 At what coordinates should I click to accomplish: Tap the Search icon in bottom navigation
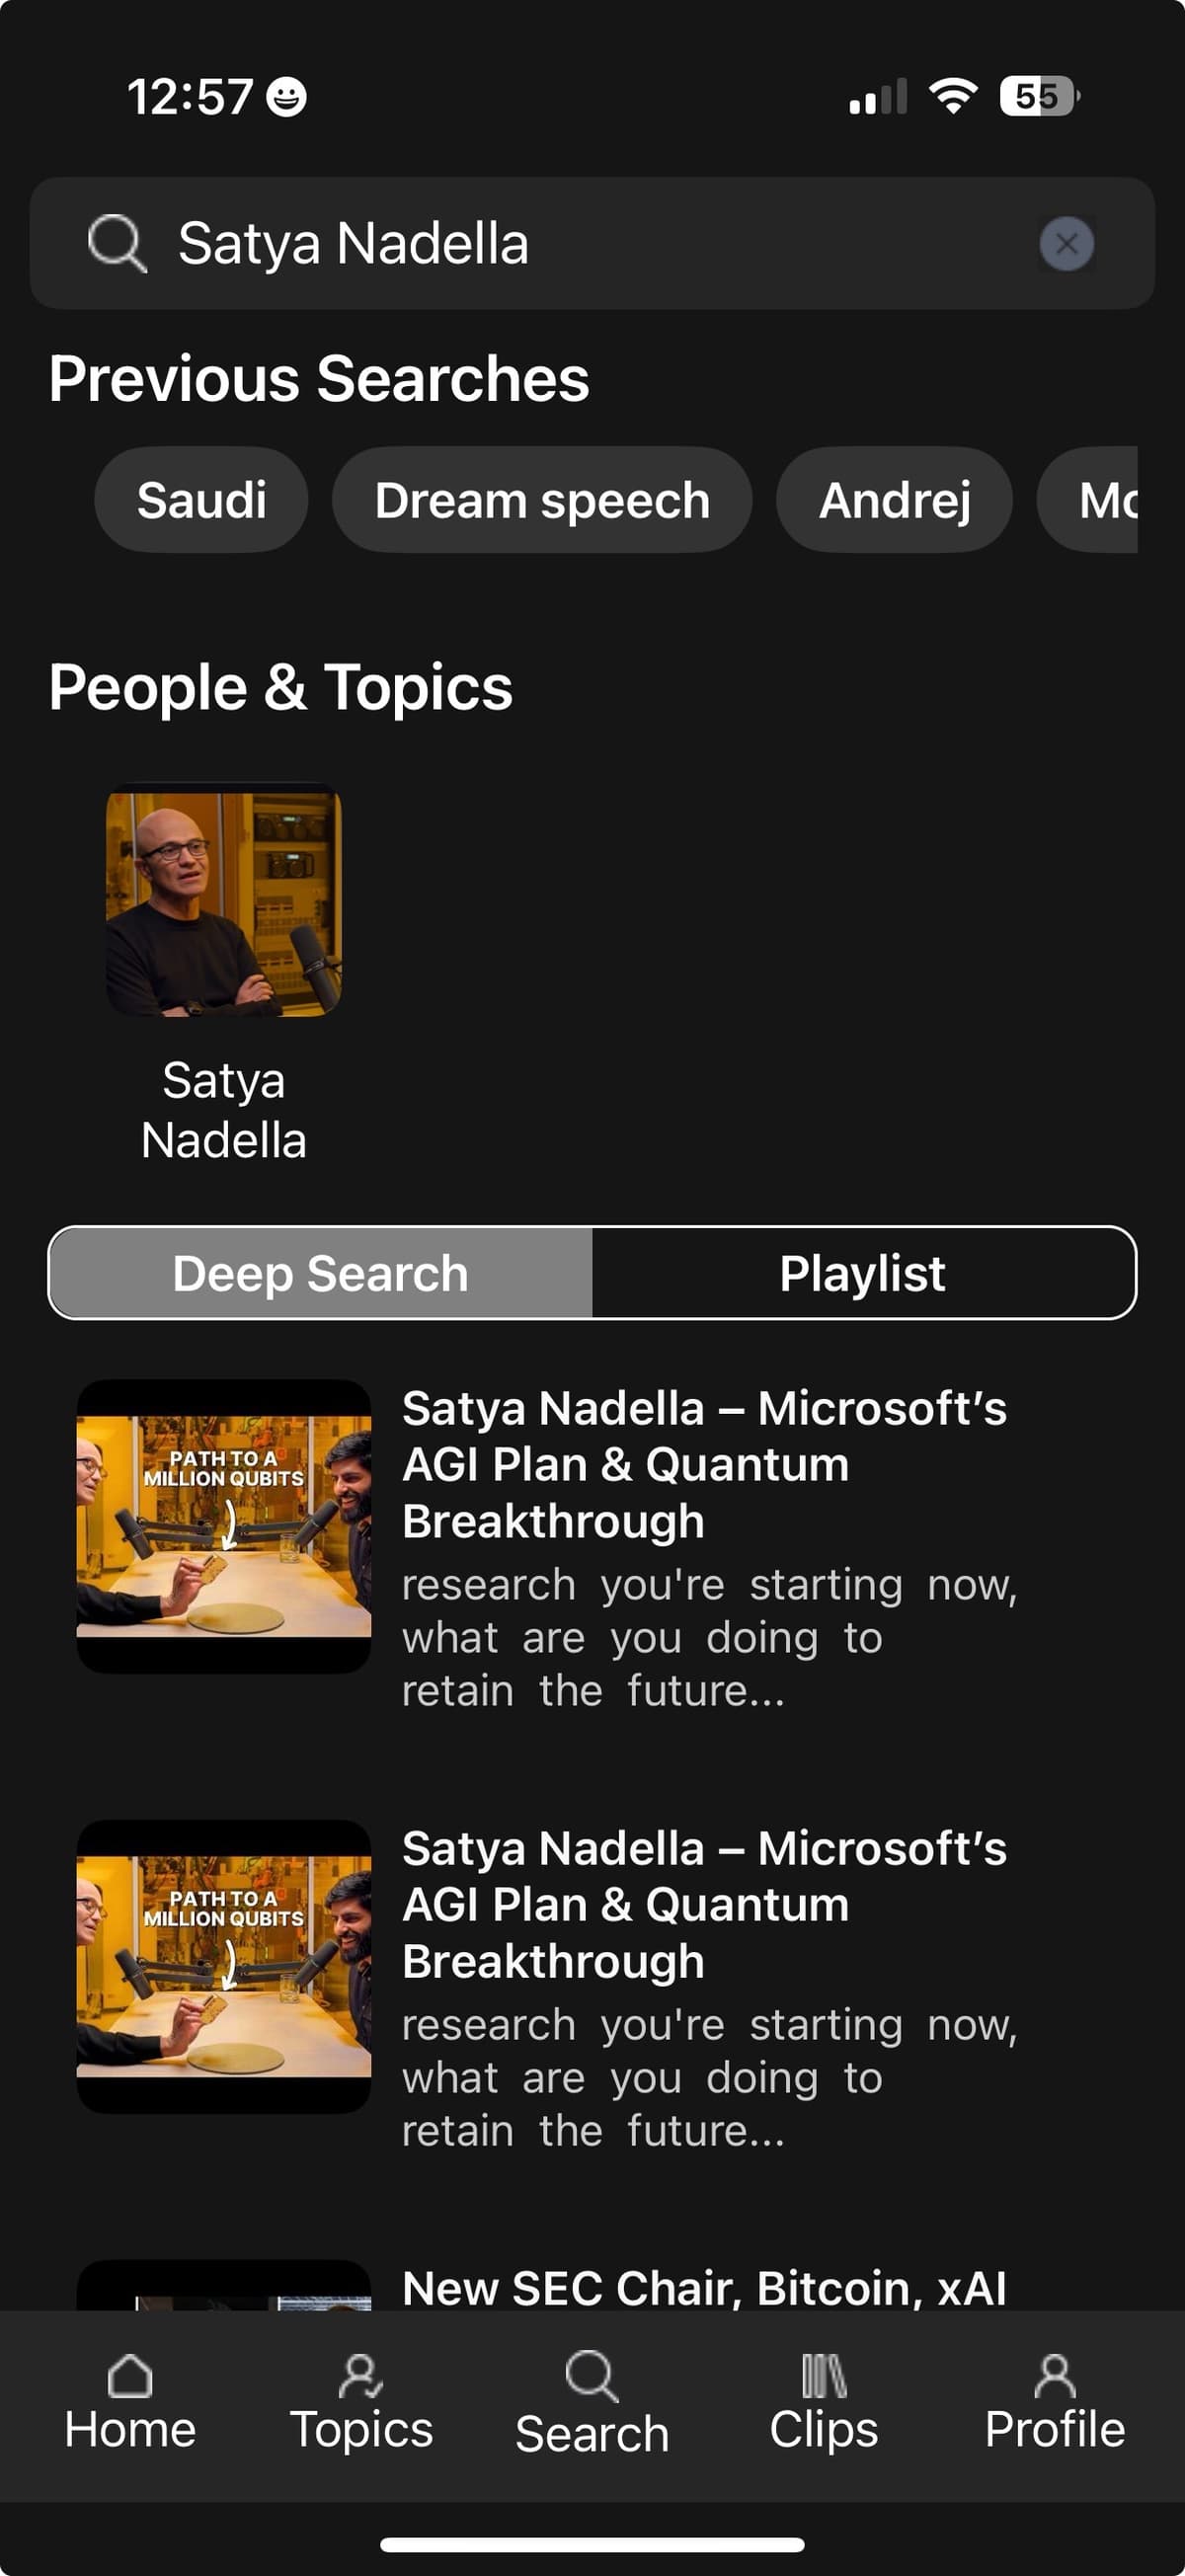coord(592,2376)
